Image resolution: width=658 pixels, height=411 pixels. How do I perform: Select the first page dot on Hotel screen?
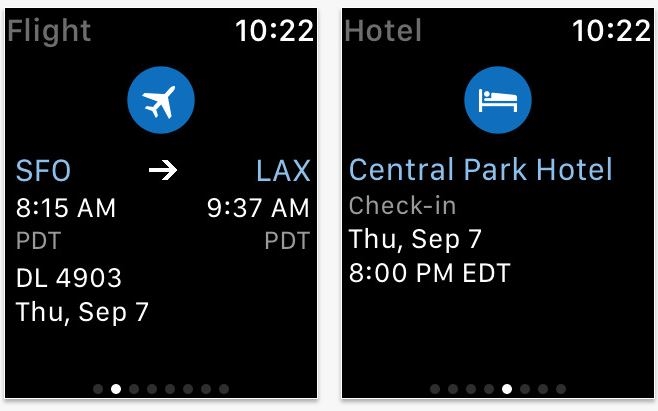tap(435, 389)
